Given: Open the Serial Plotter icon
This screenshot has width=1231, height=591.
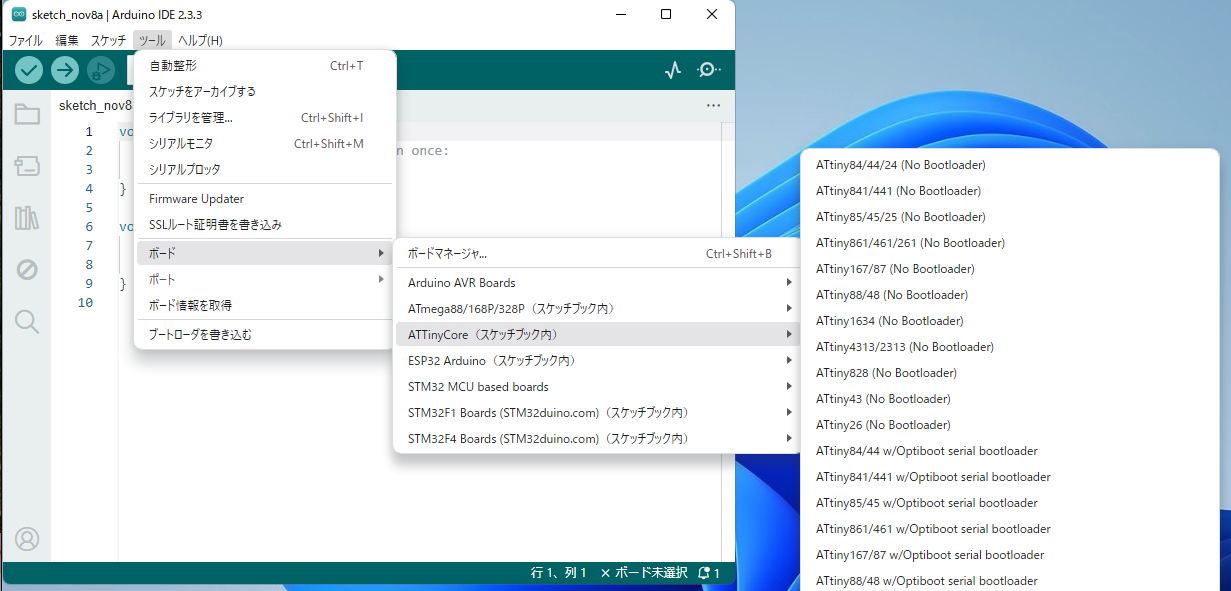Looking at the screenshot, I should click(x=673, y=70).
